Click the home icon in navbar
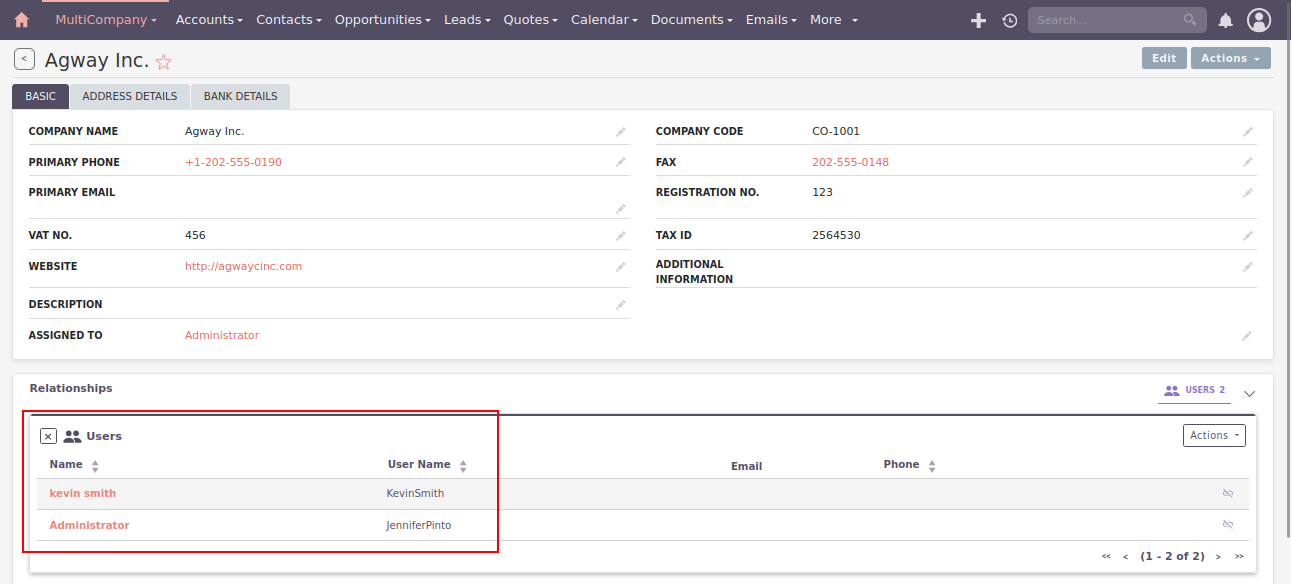 (x=21, y=20)
